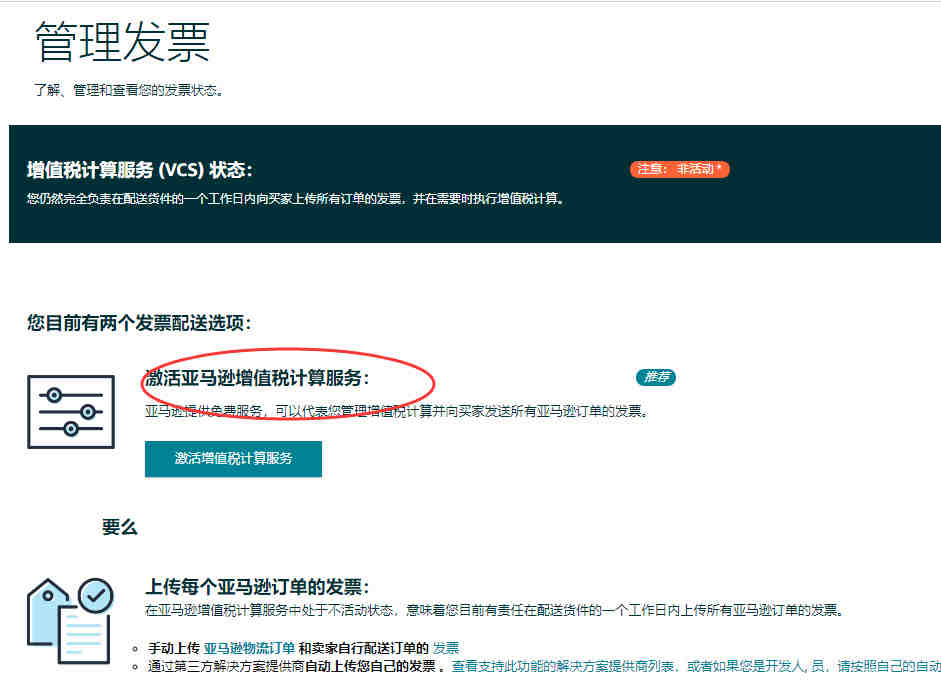Click the 注意：非活动 status badge
The image size is (941, 689).
click(679, 169)
